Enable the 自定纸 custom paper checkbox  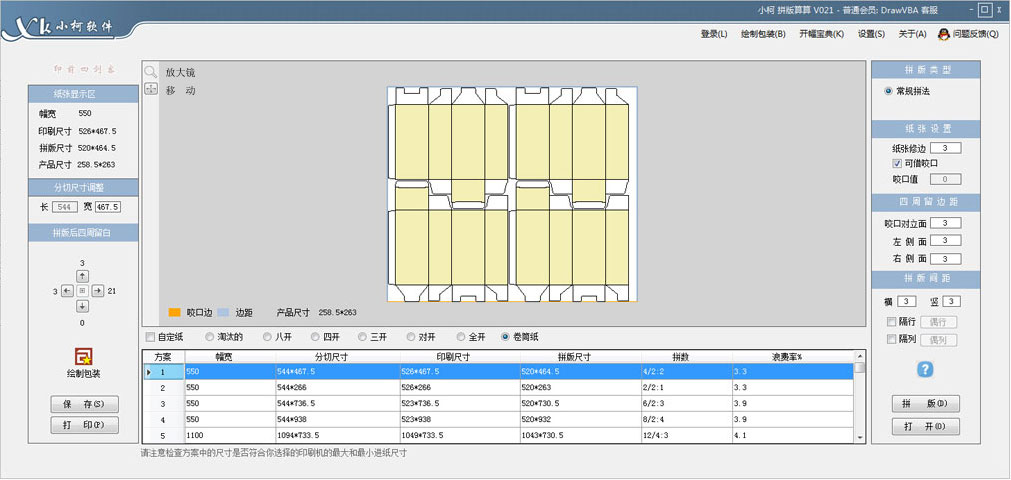click(x=151, y=337)
